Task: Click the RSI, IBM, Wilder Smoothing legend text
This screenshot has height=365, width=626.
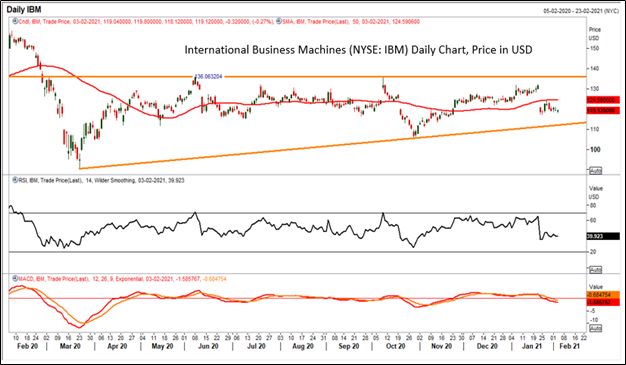Action: click(101, 180)
